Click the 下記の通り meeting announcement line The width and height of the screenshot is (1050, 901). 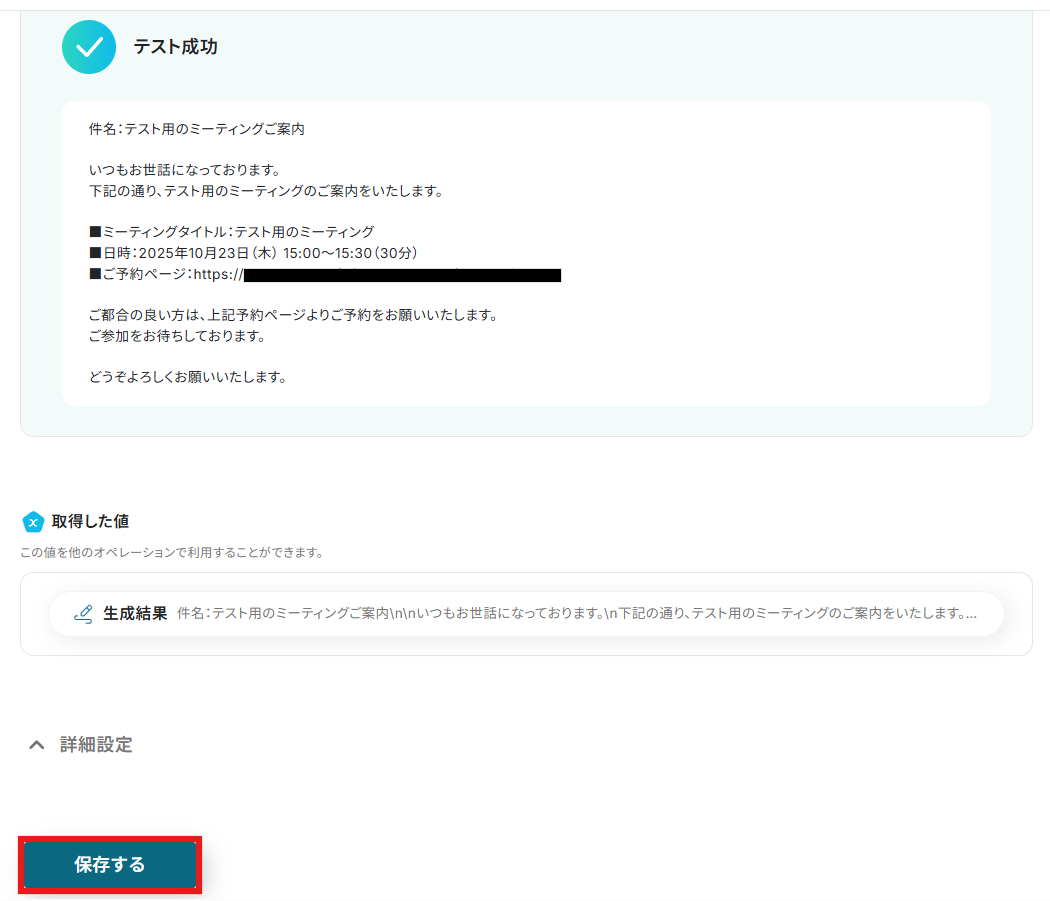(x=267, y=191)
